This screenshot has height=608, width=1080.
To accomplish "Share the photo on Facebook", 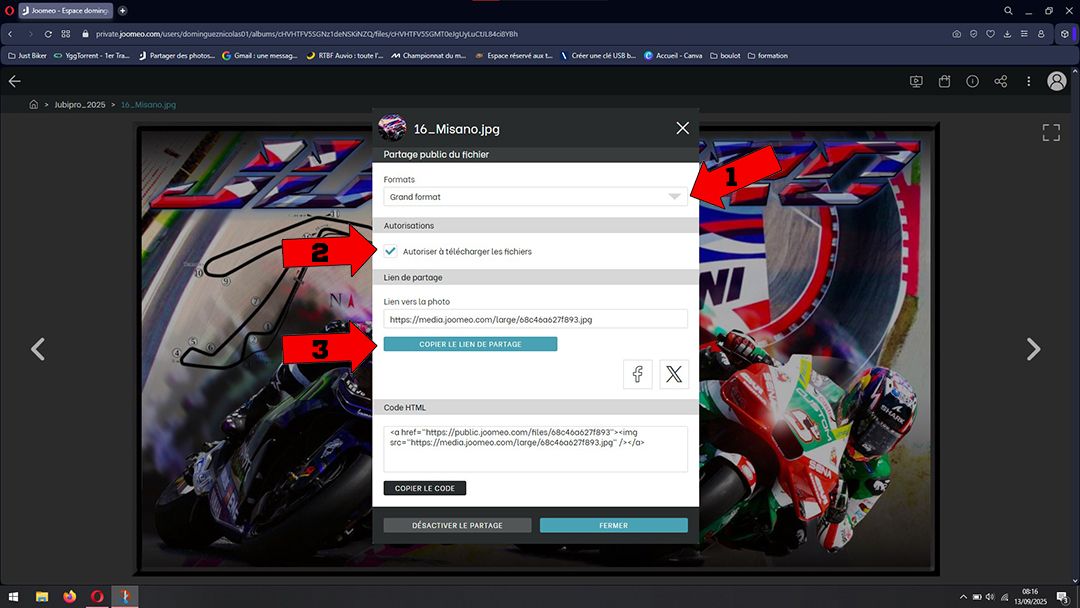I will click(x=638, y=374).
